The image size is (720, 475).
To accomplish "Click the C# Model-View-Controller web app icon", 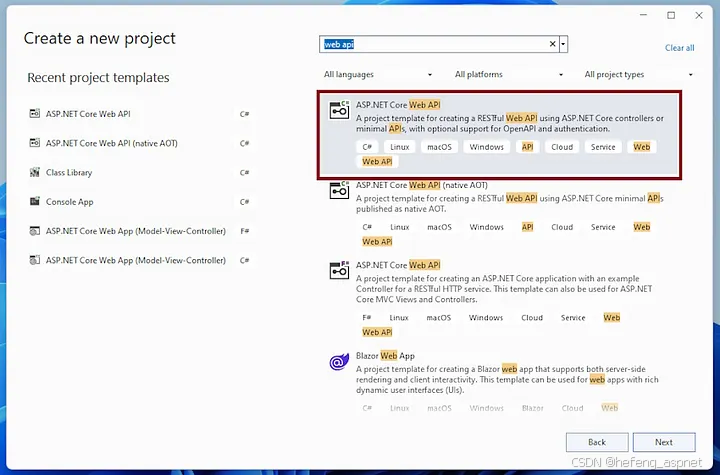I will 34,260.
